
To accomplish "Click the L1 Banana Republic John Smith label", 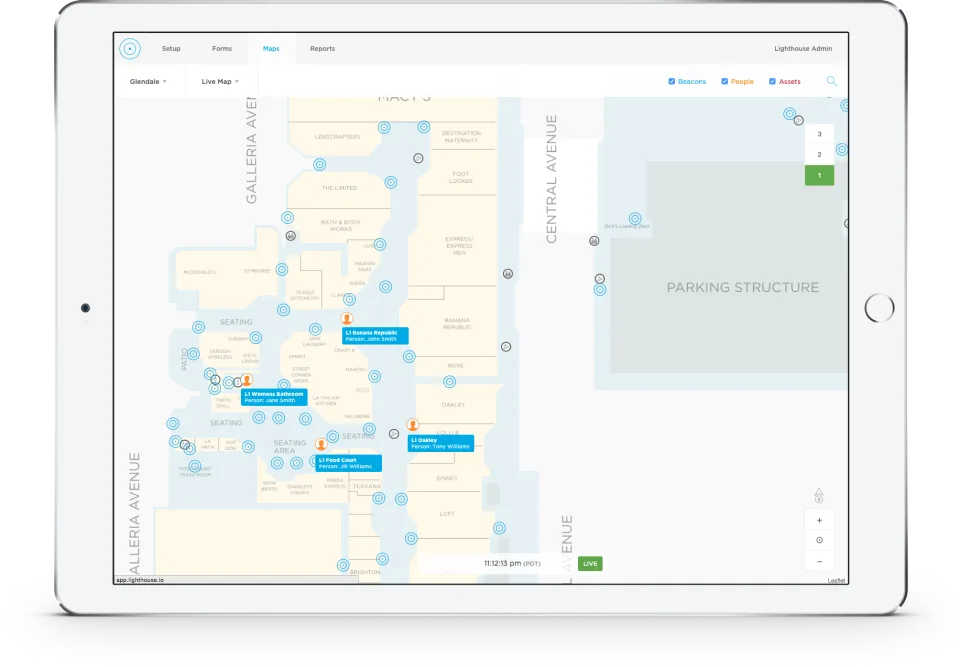I will 375,336.
